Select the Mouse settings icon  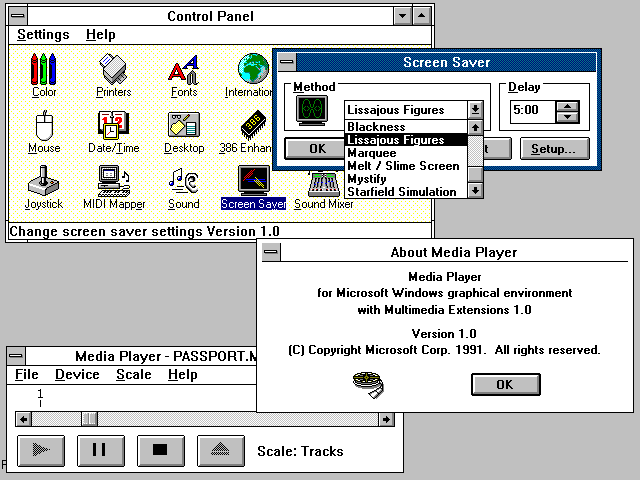[x=44, y=128]
